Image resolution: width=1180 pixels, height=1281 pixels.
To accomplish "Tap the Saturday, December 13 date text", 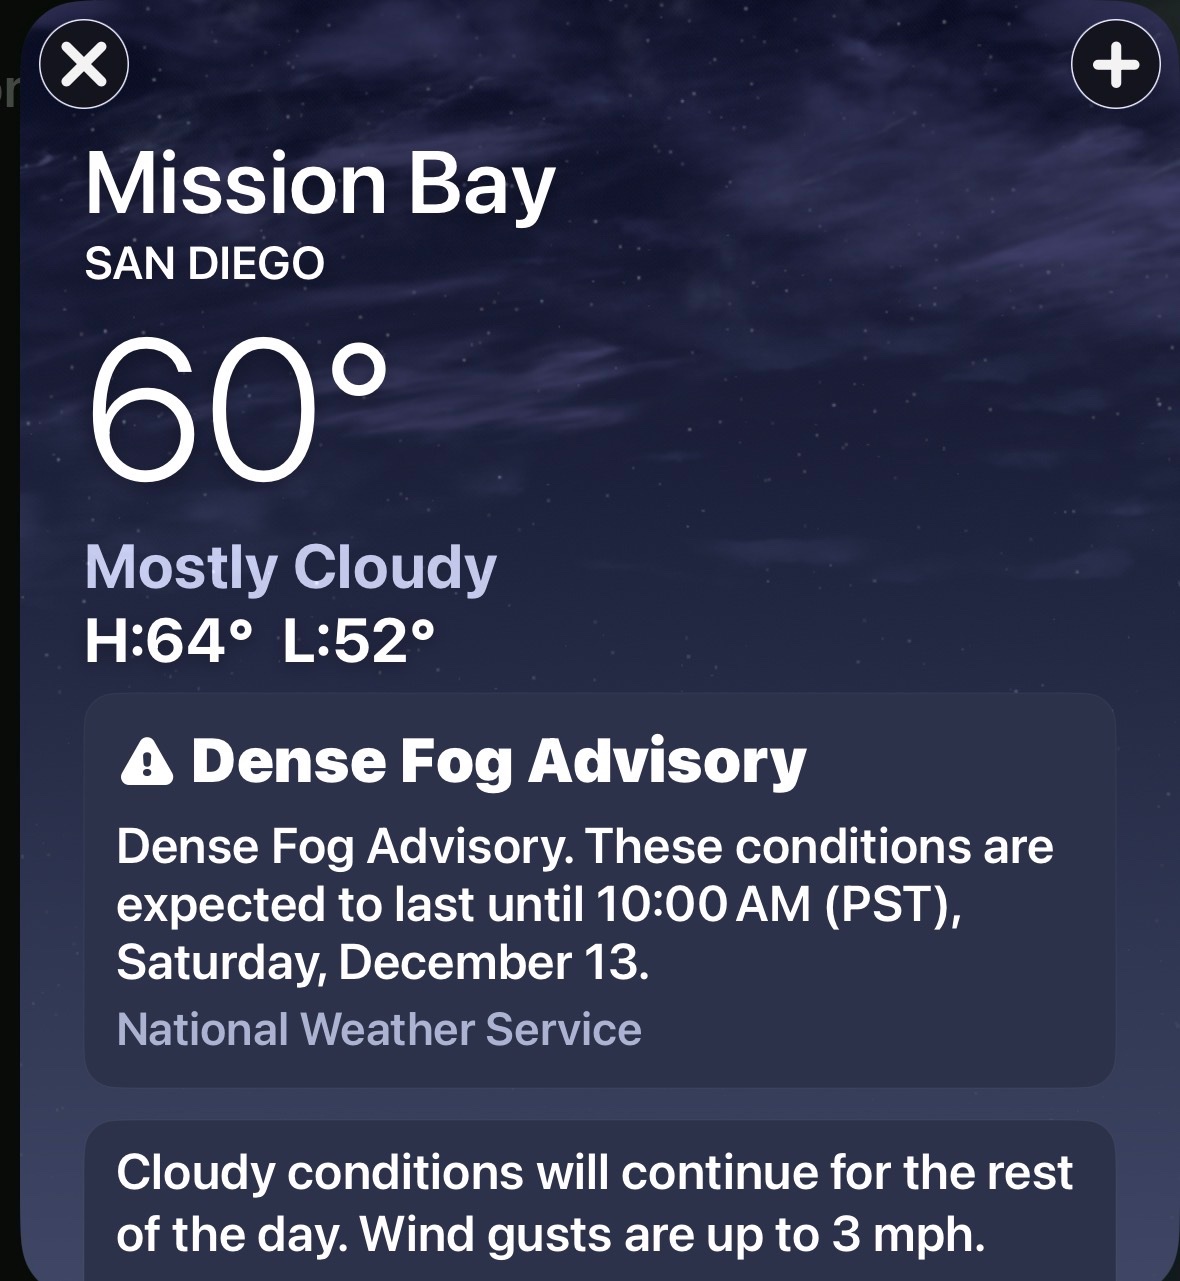I will tap(382, 962).
